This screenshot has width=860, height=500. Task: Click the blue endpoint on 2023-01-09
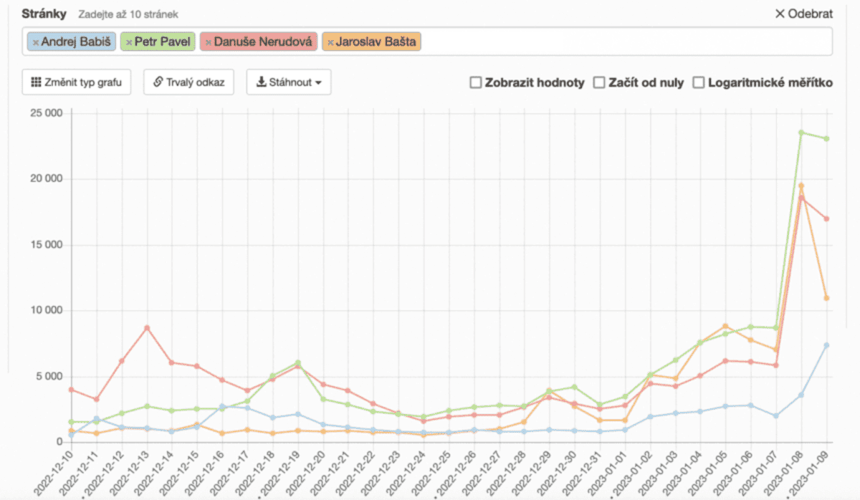point(826,345)
